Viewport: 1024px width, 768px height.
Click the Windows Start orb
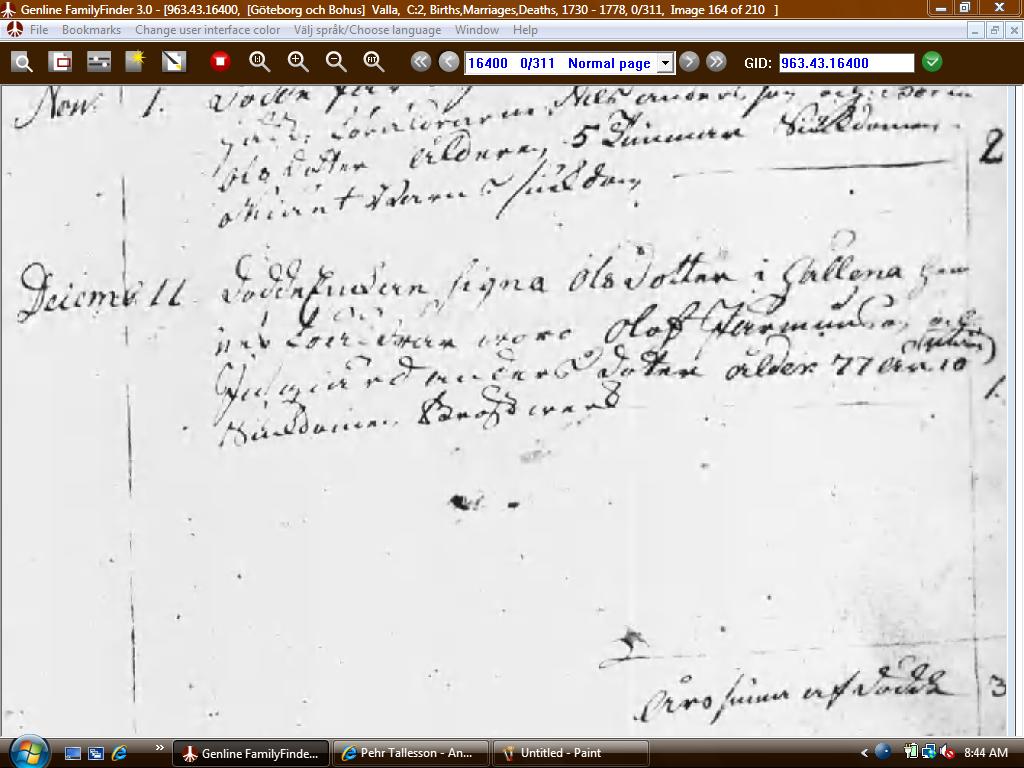pyautogui.click(x=29, y=752)
